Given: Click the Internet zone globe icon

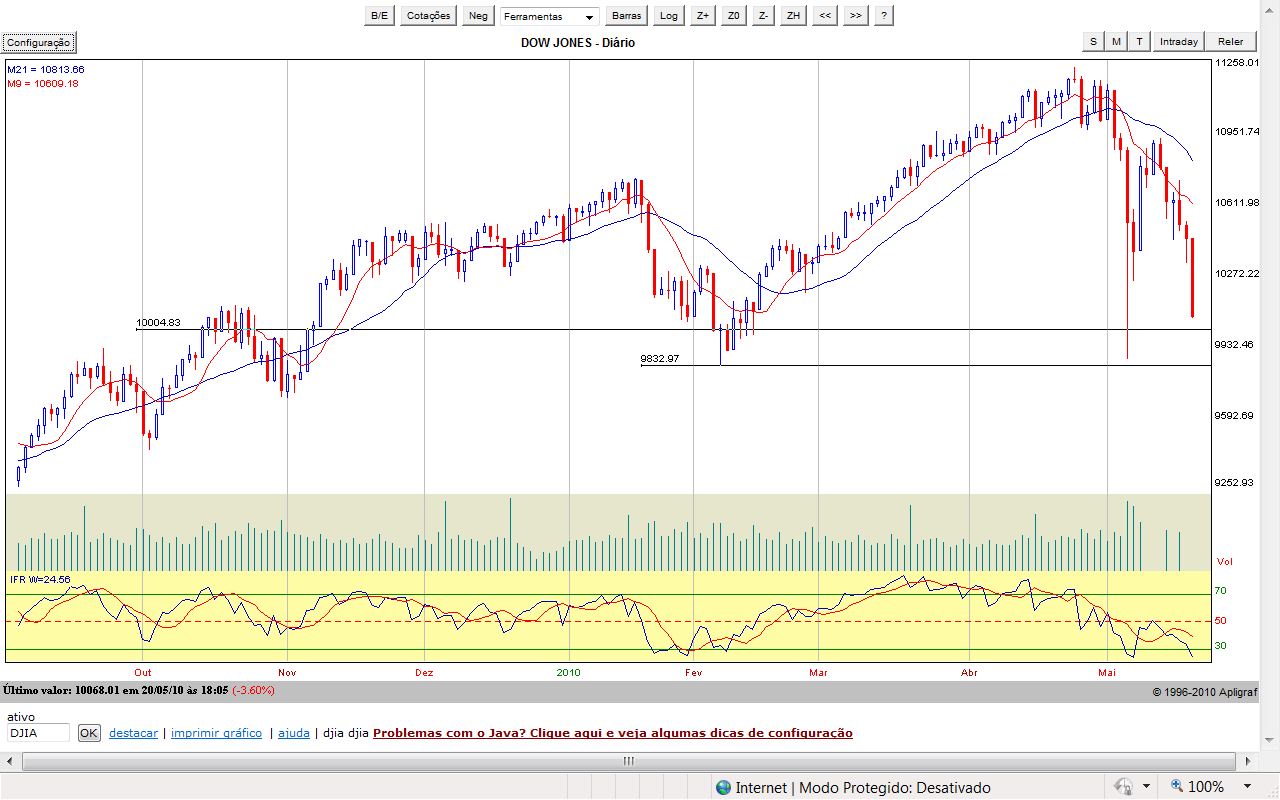Looking at the screenshot, I should (x=723, y=787).
